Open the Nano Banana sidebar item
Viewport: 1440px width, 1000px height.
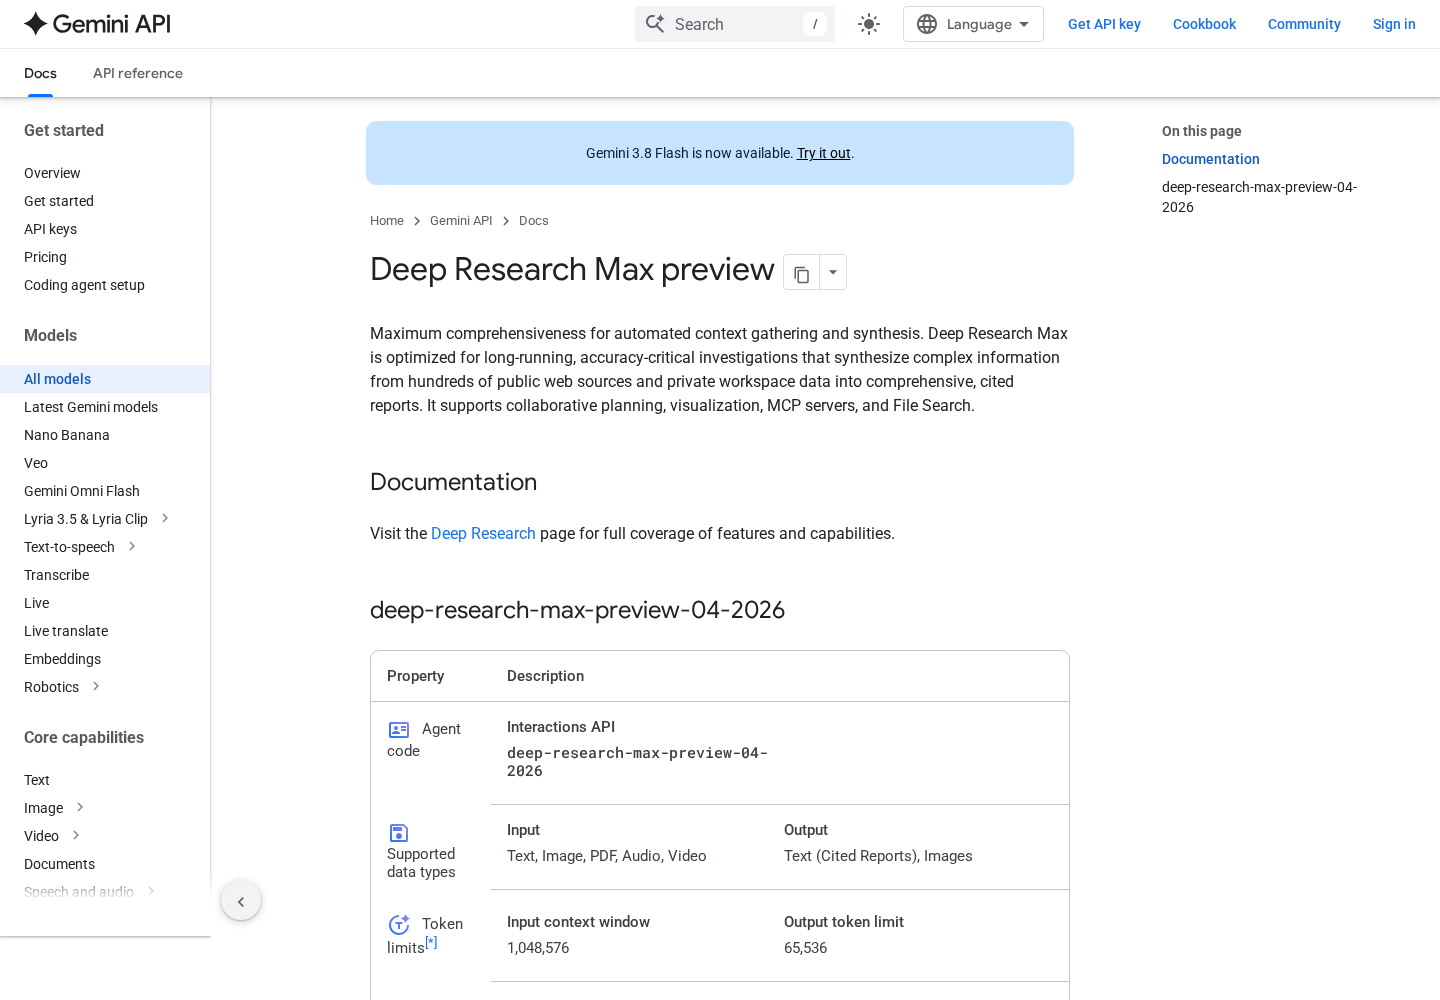click(x=67, y=435)
